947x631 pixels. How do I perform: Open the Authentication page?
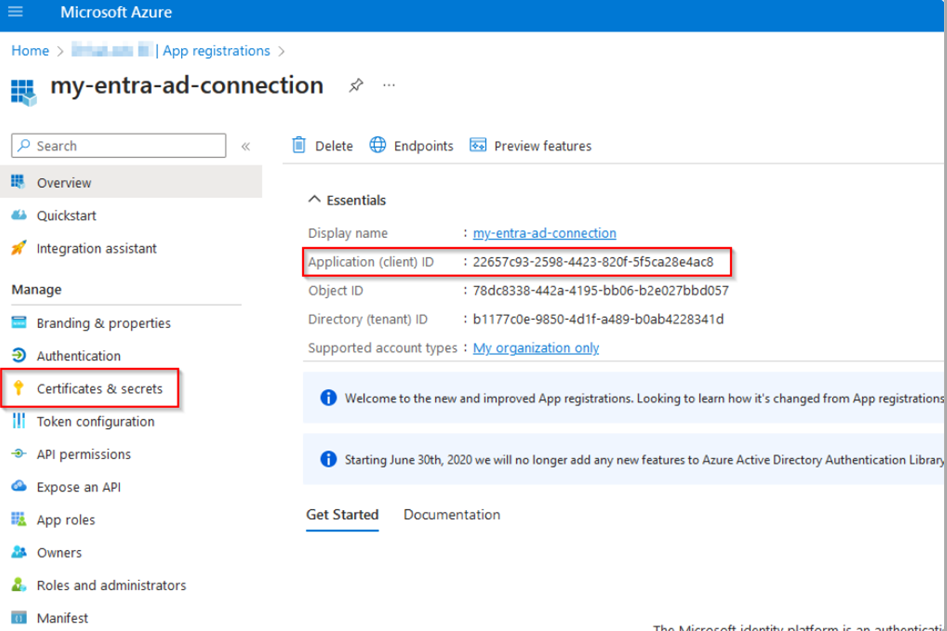131,356
